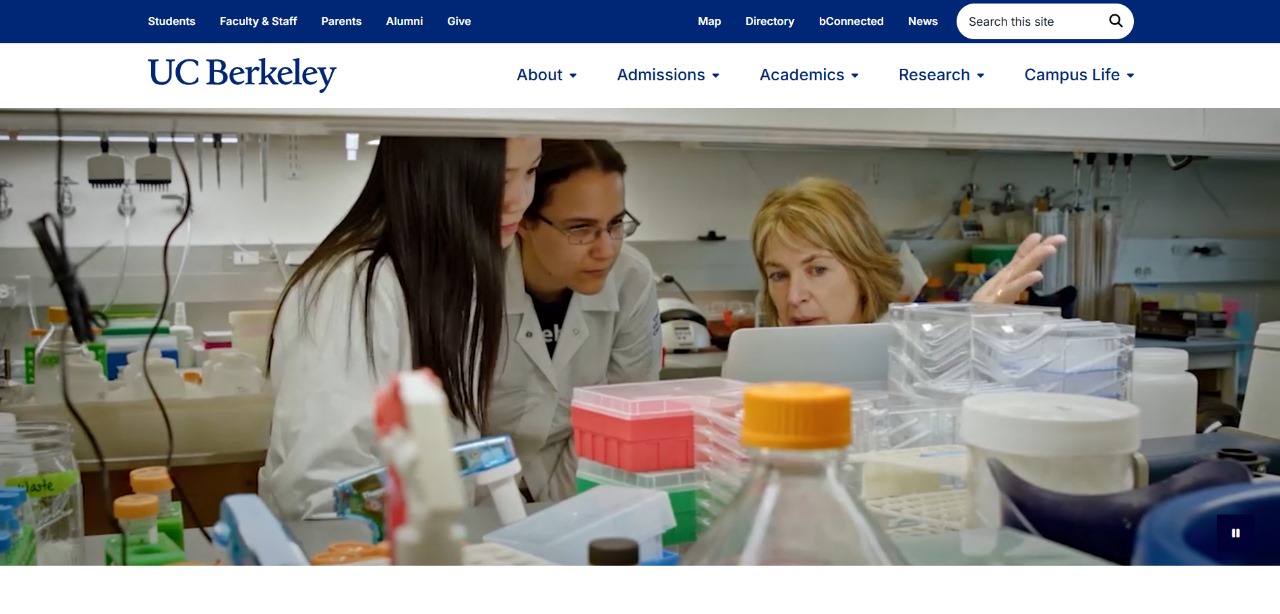Pause the hero background video
The height and width of the screenshot is (614, 1280).
(1236, 533)
